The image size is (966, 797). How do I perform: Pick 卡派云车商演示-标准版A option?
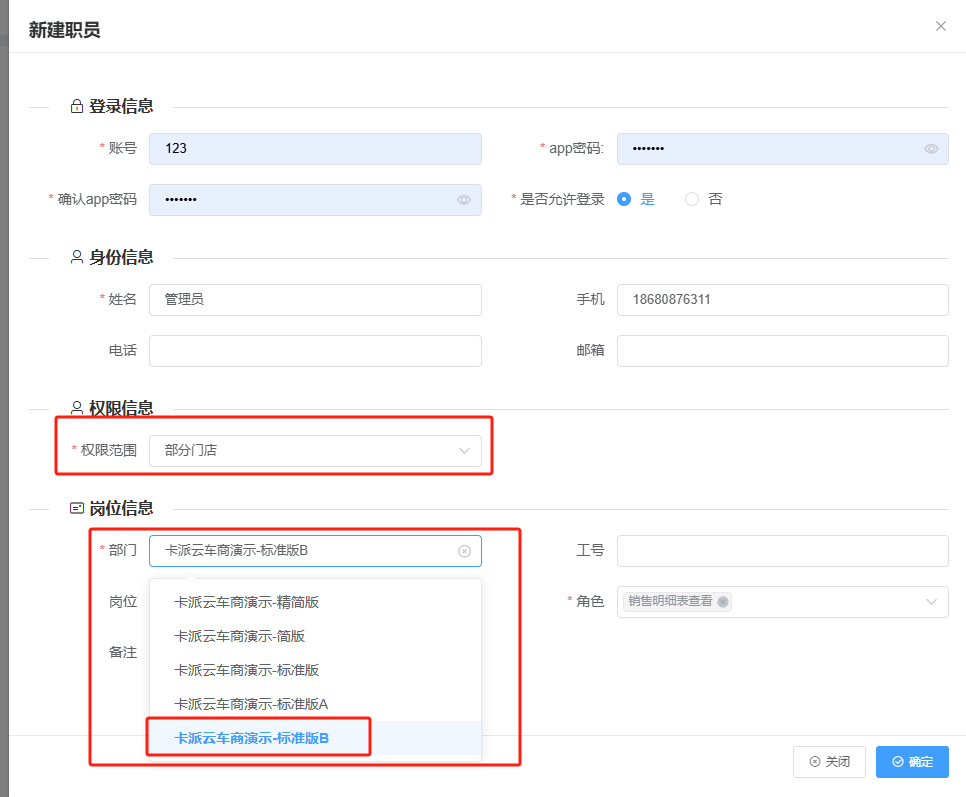pos(251,704)
